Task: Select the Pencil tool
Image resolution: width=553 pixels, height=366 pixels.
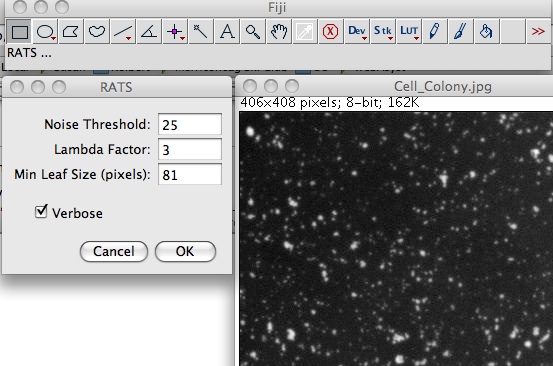Action: point(435,32)
